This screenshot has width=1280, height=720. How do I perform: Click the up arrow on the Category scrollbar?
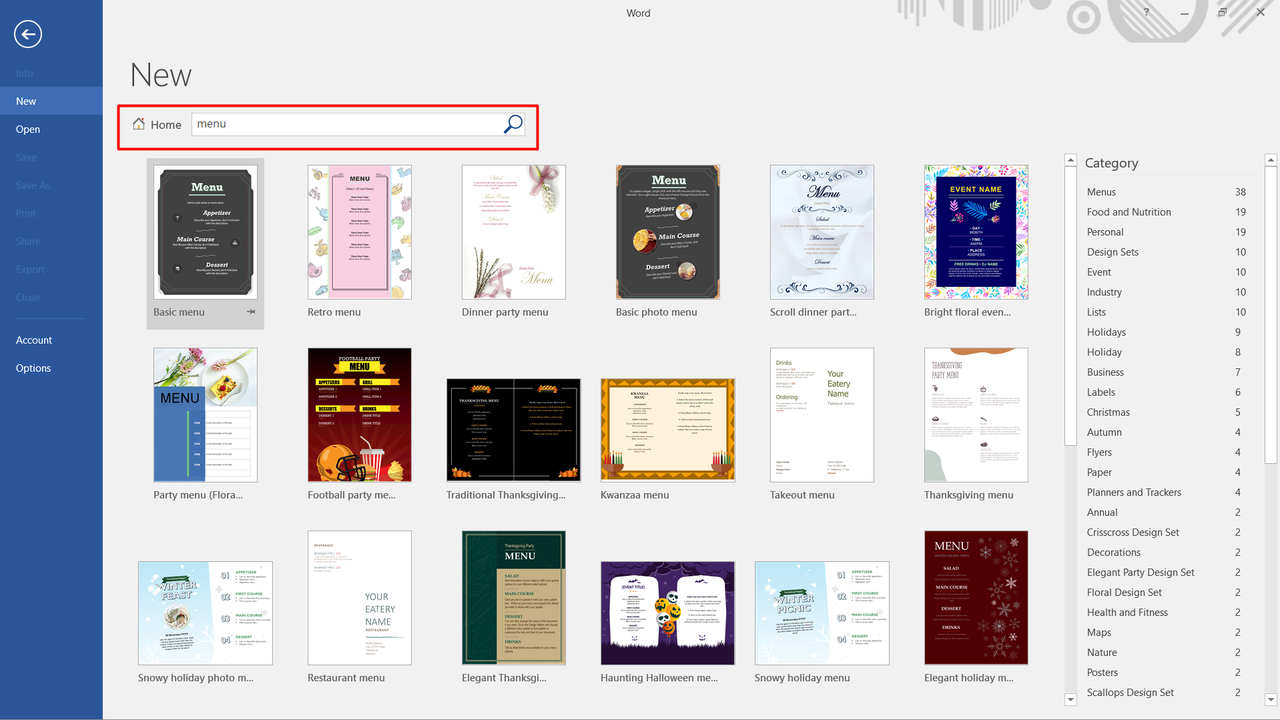(1270, 158)
